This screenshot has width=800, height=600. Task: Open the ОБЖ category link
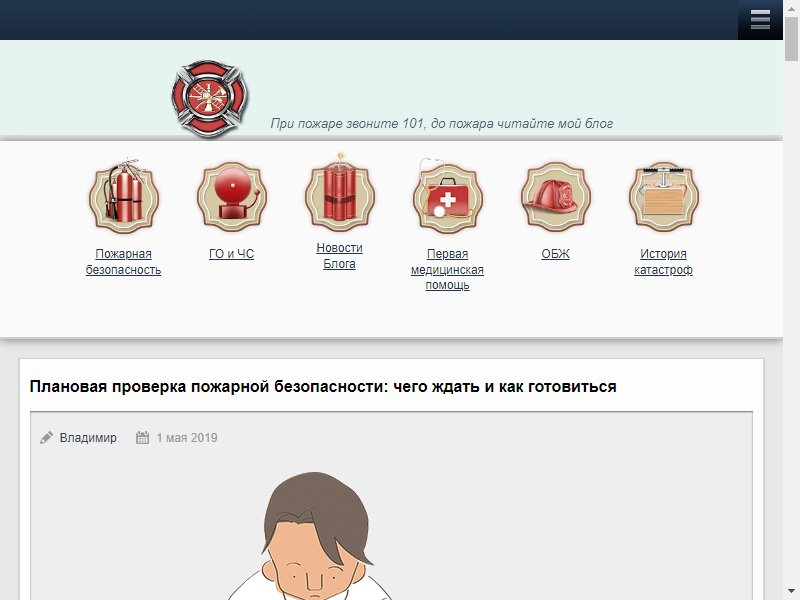(556, 254)
